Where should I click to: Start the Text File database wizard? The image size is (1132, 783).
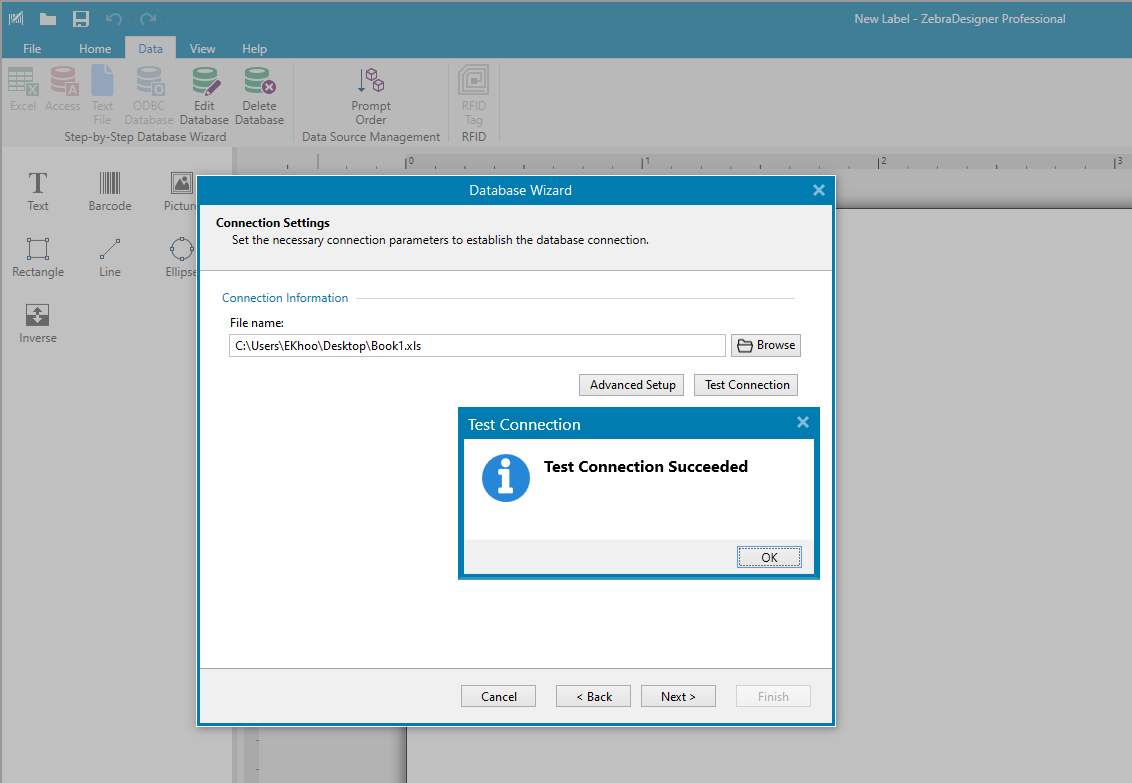pyautogui.click(x=103, y=95)
